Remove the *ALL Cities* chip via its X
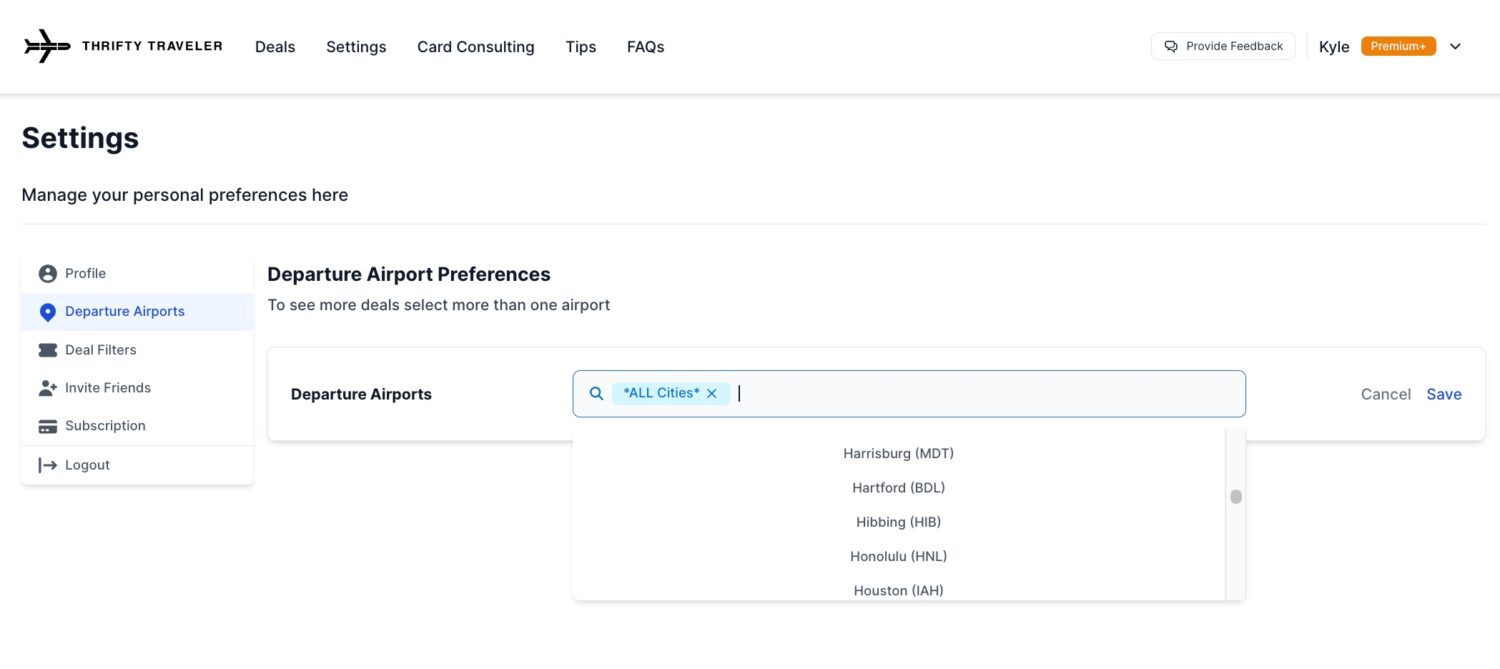The height and width of the screenshot is (669, 1500). [x=711, y=392]
